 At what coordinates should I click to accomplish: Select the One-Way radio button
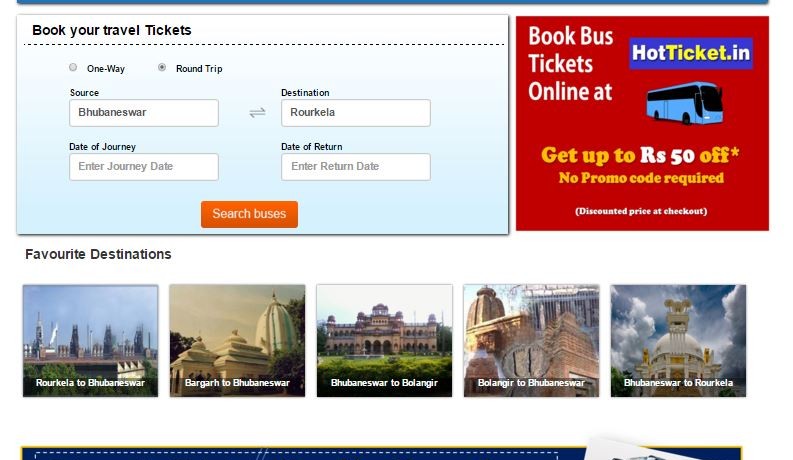pos(73,67)
